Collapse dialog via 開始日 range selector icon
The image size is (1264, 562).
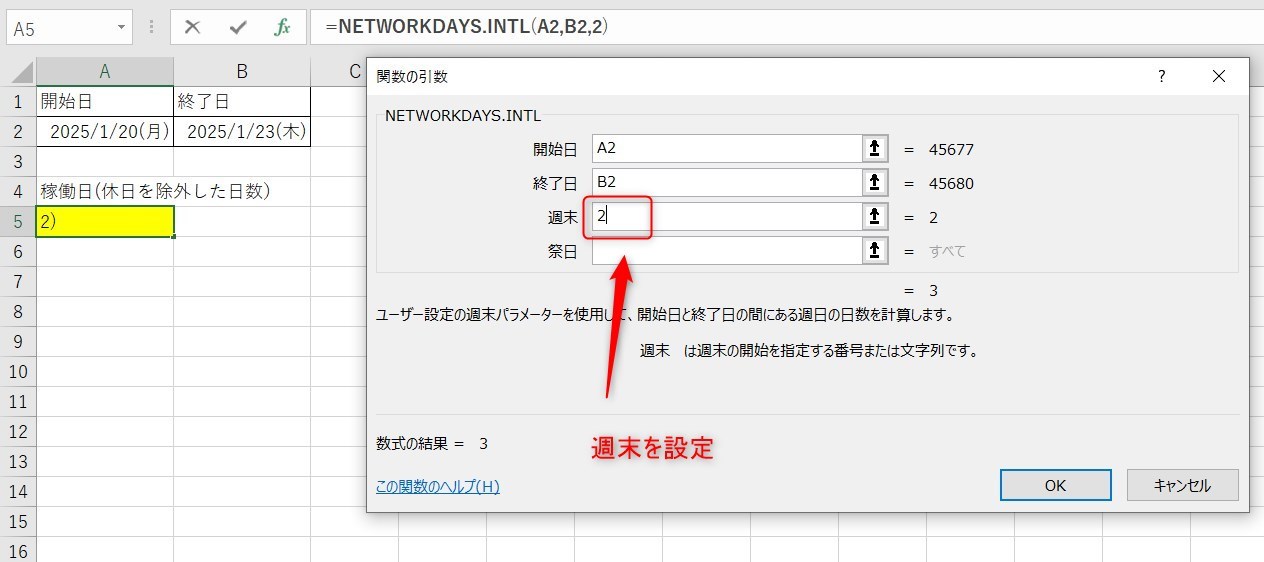click(875, 149)
